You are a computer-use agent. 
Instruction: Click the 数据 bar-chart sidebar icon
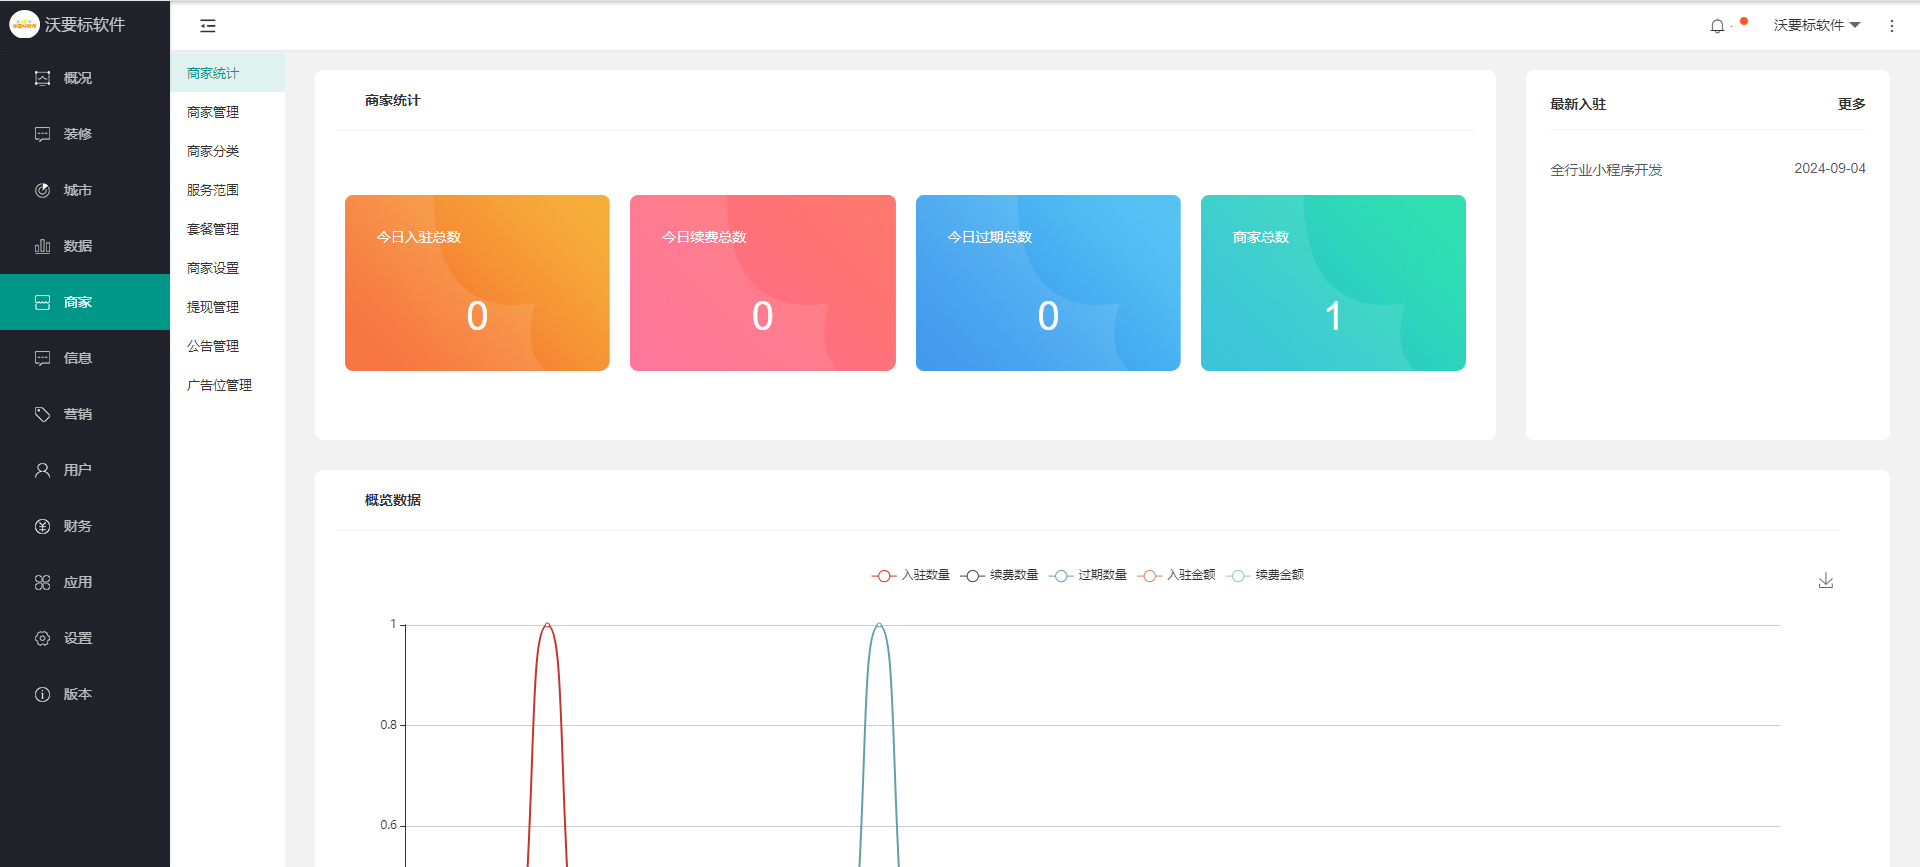pos(42,246)
